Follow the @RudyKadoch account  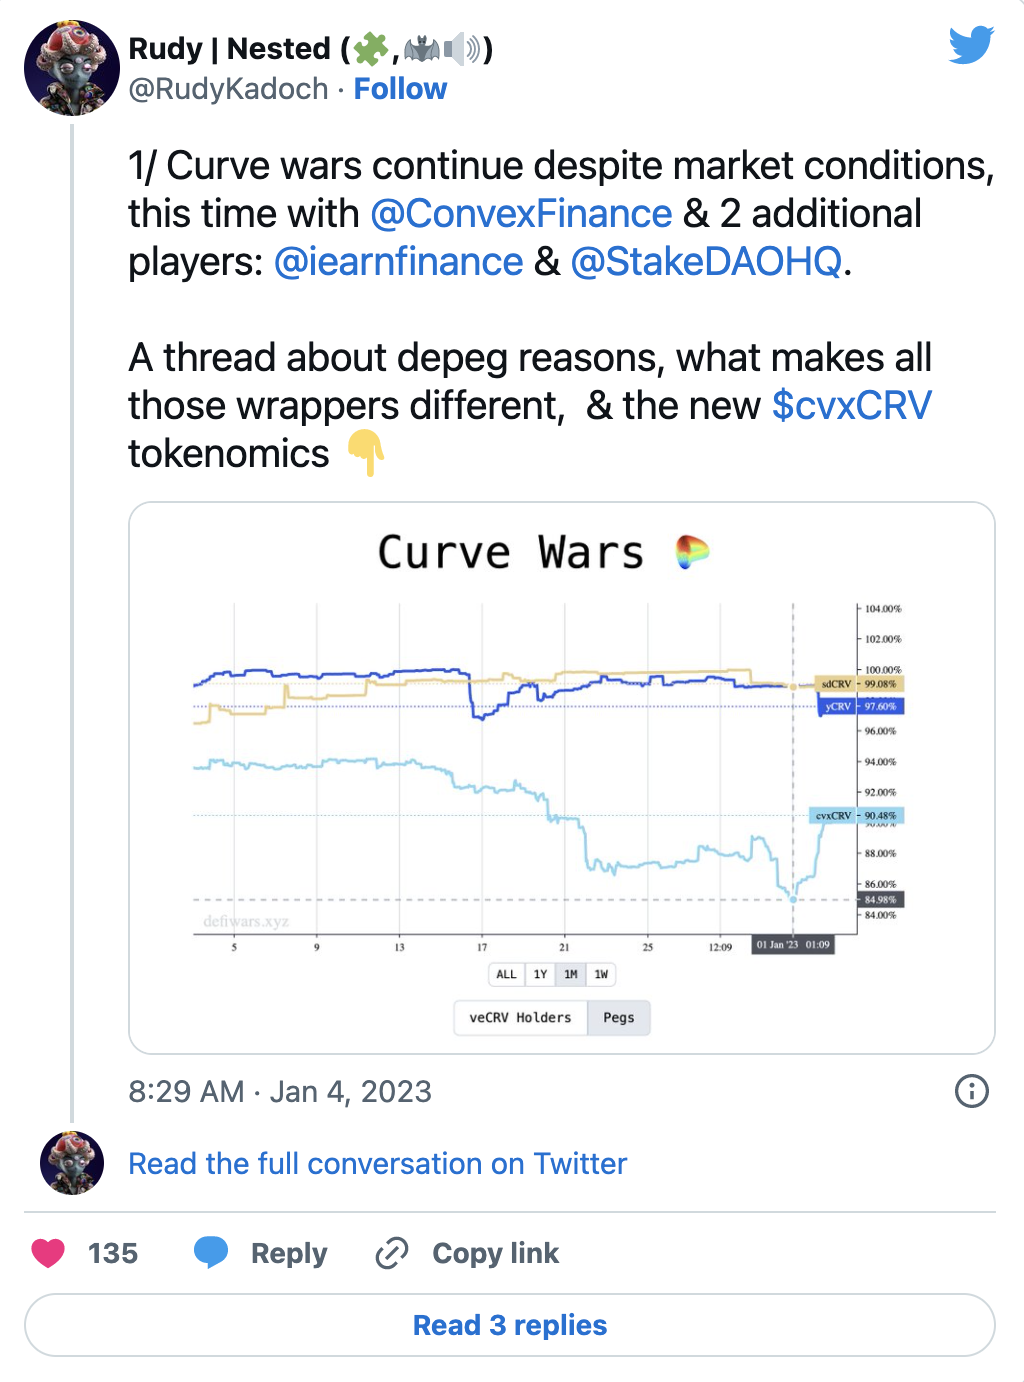pyautogui.click(x=400, y=89)
